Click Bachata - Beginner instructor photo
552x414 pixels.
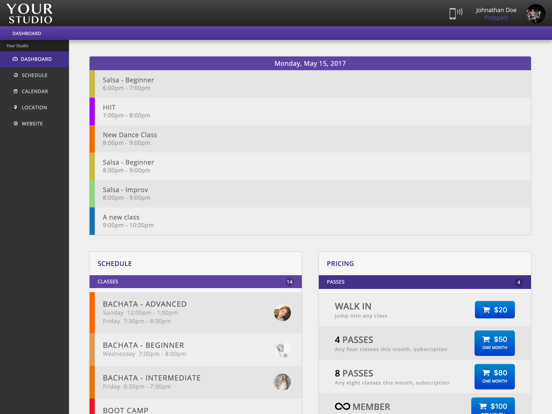282,350
